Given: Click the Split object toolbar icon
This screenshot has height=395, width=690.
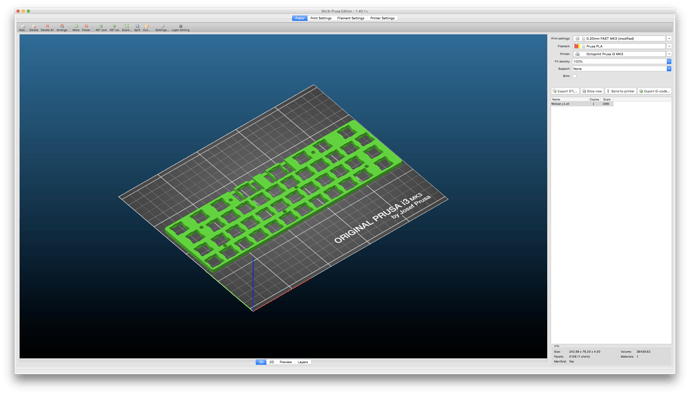Looking at the screenshot, I should 137,28.
